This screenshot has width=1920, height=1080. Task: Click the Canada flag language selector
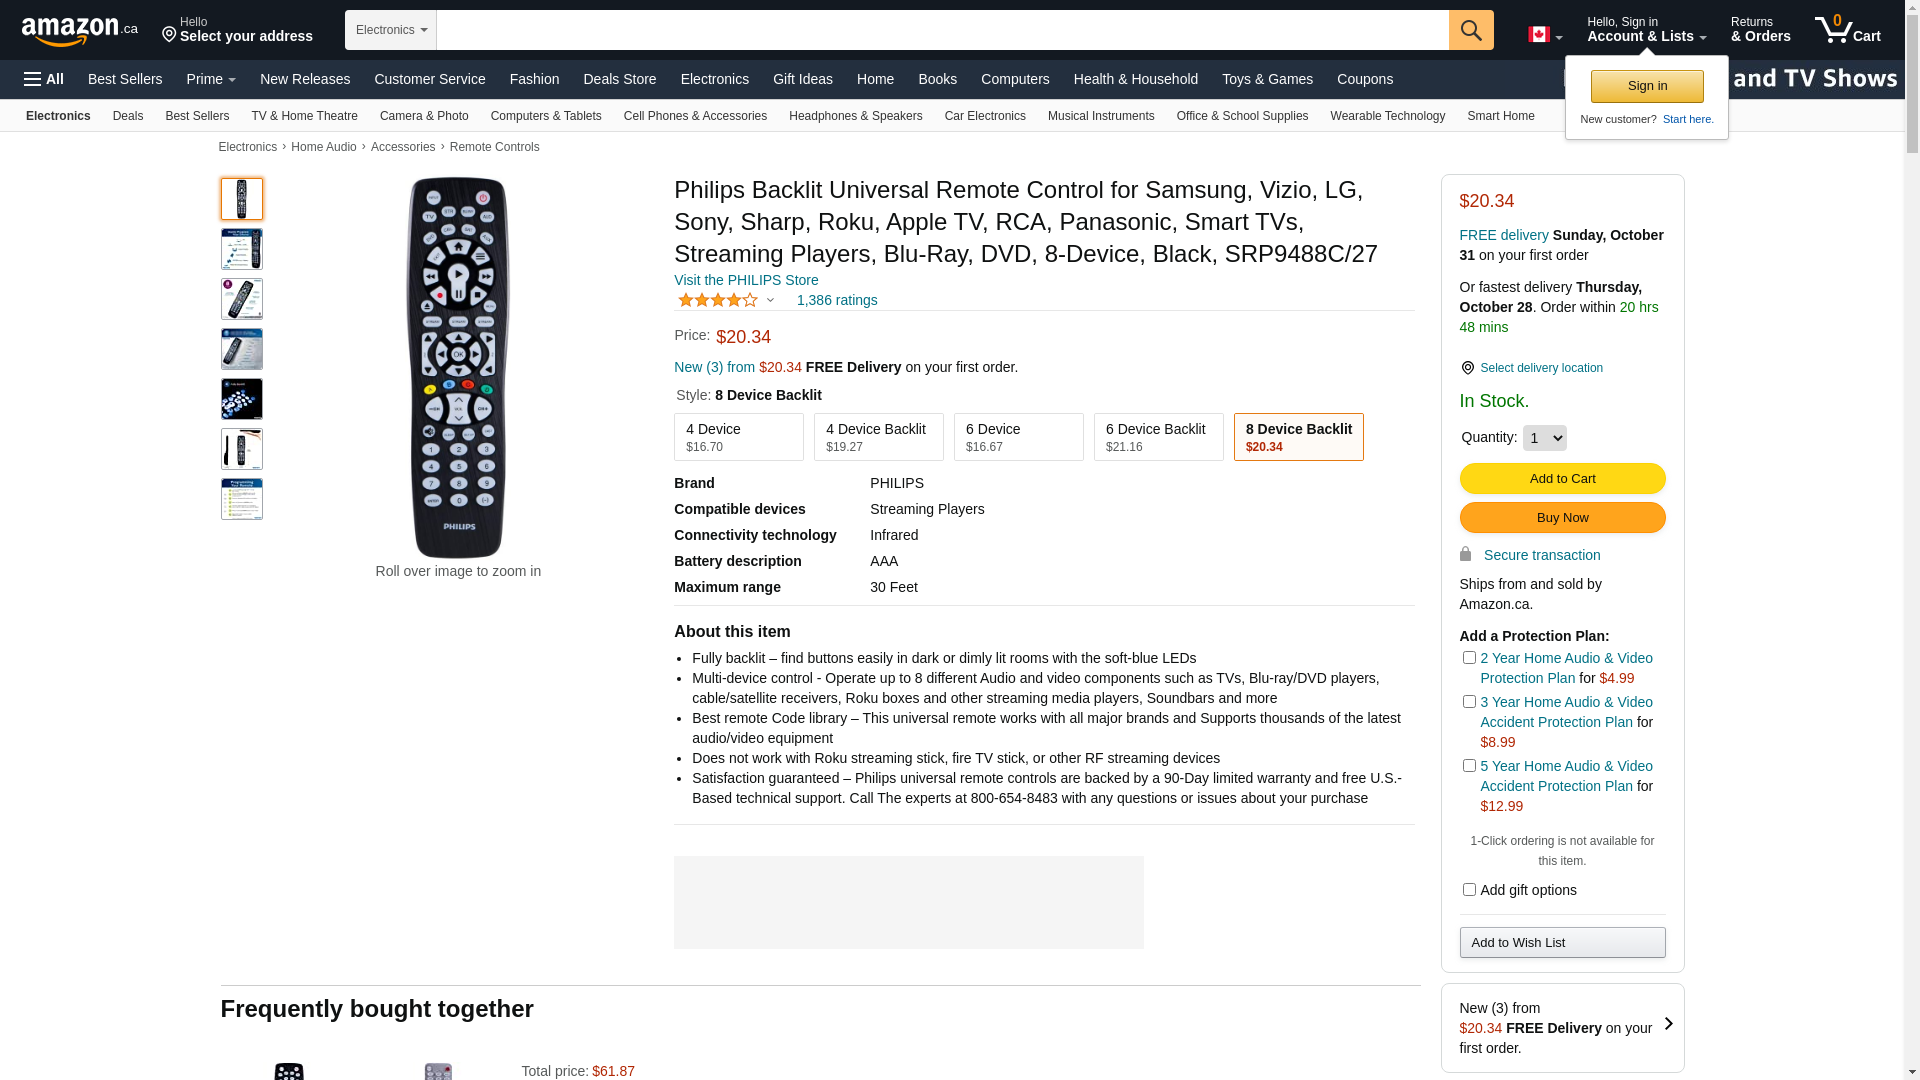click(x=1544, y=35)
